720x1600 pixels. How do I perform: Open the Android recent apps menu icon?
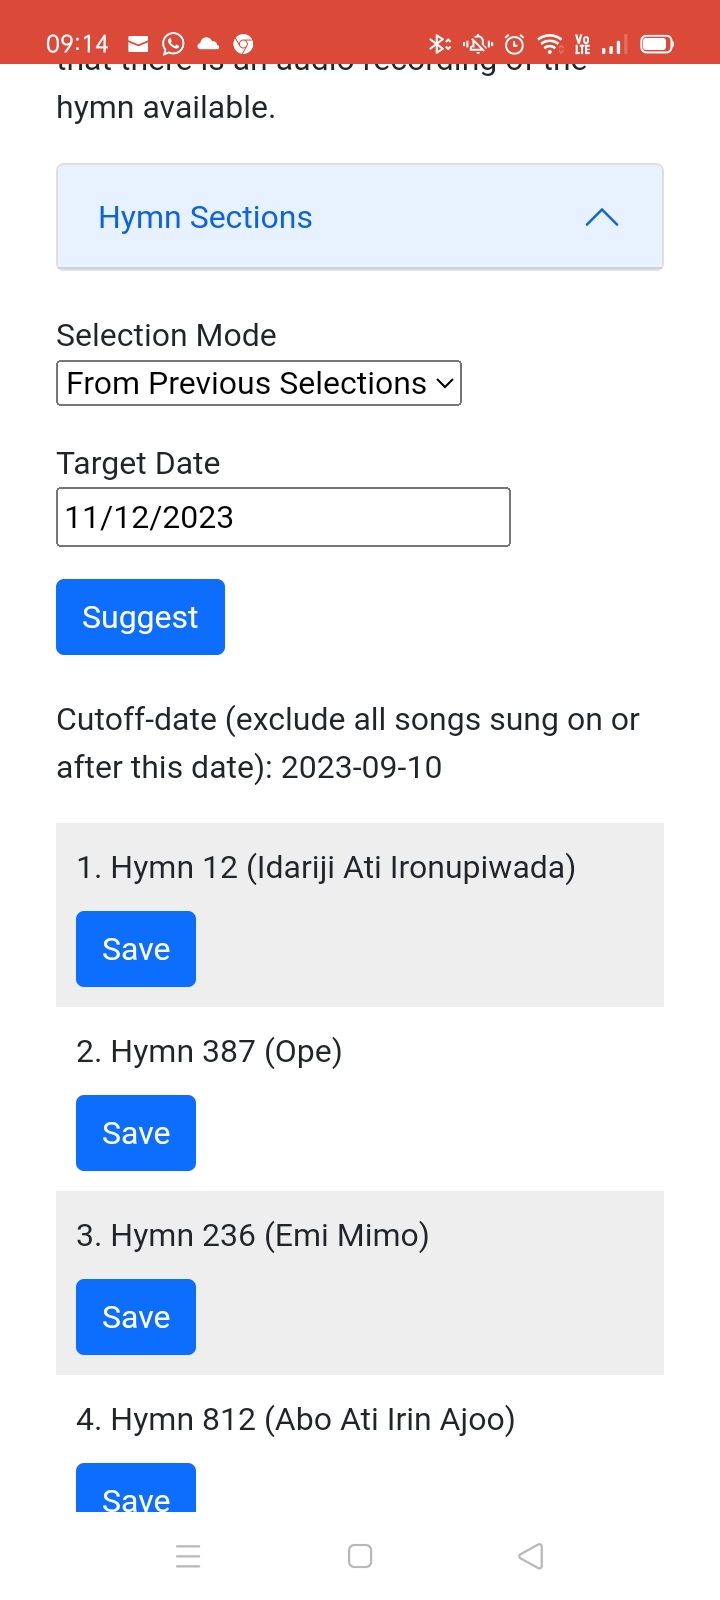pyautogui.click(x=188, y=1556)
